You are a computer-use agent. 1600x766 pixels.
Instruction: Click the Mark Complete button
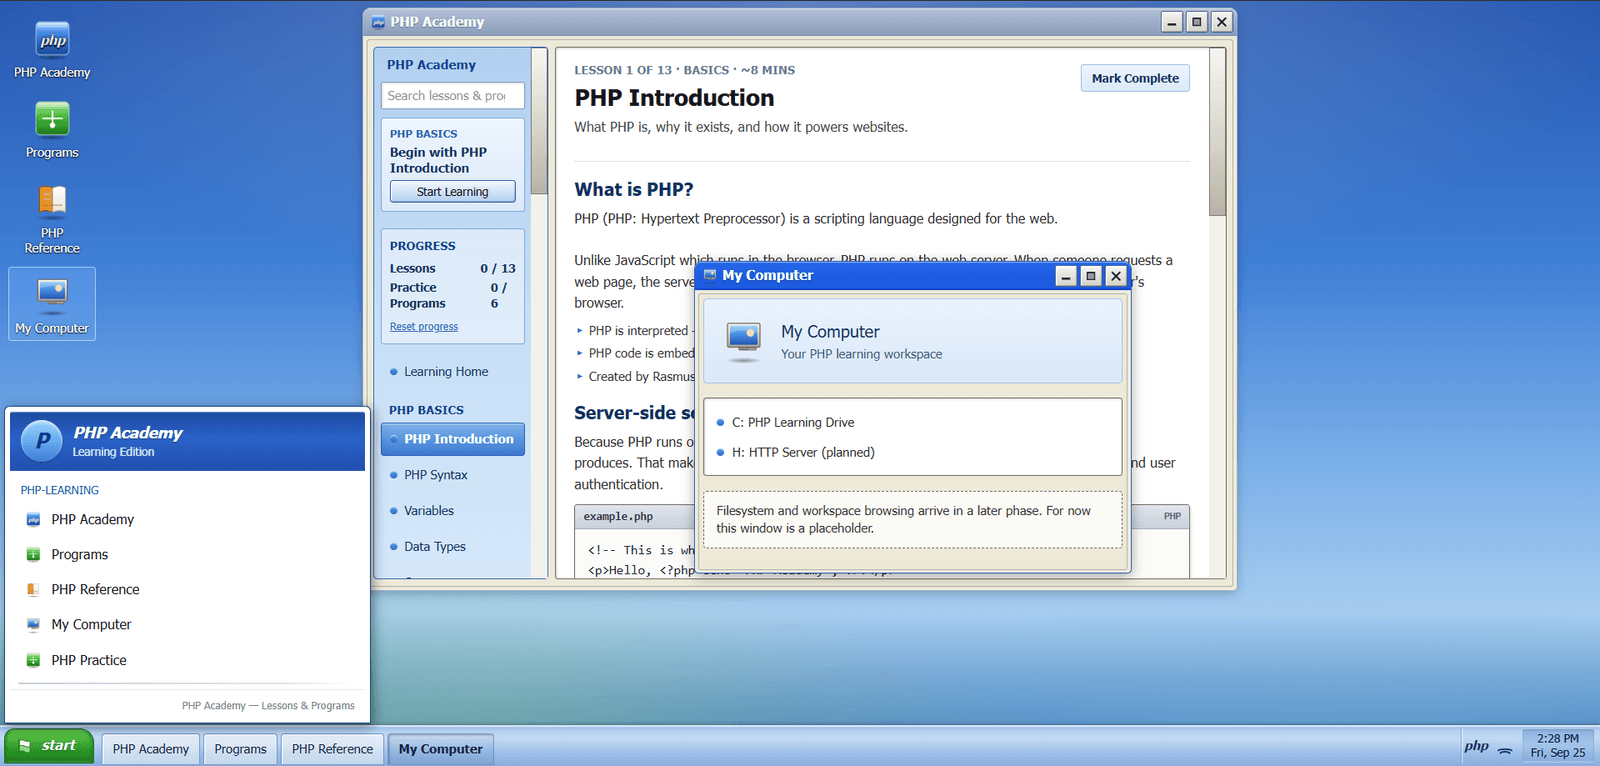(1135, 78)
